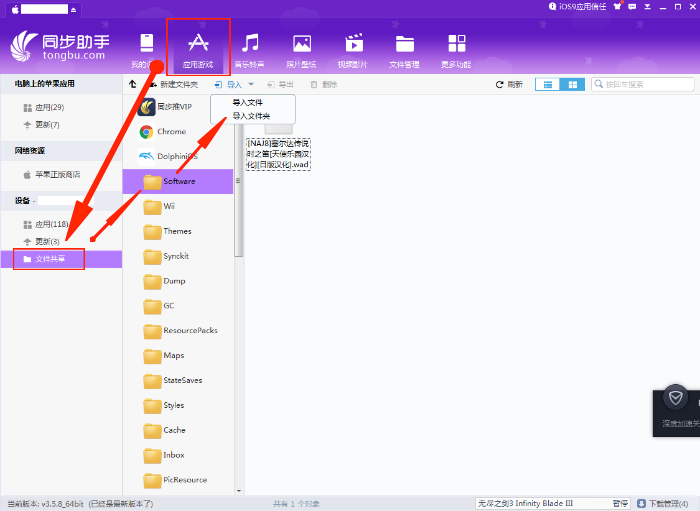Select the .wad file thumbnail
This screenshot has width=700, height=511.
278,147
